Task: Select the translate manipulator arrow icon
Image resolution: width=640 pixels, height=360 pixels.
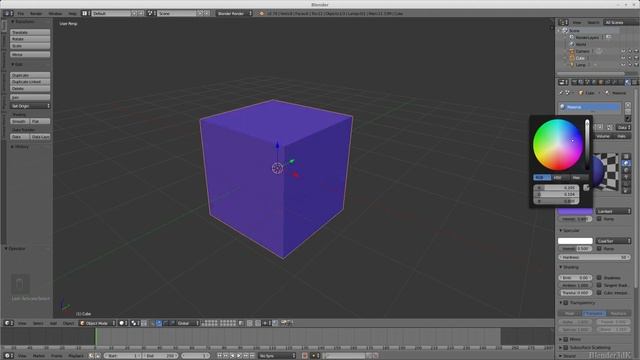Action: [x=159, y=323]
